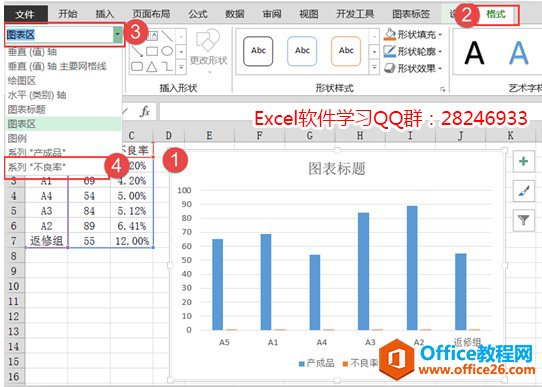This screenshot has width=542, height=387.
Task: Pick the rounded rectangle shape
Action: (x=137, y=67)
